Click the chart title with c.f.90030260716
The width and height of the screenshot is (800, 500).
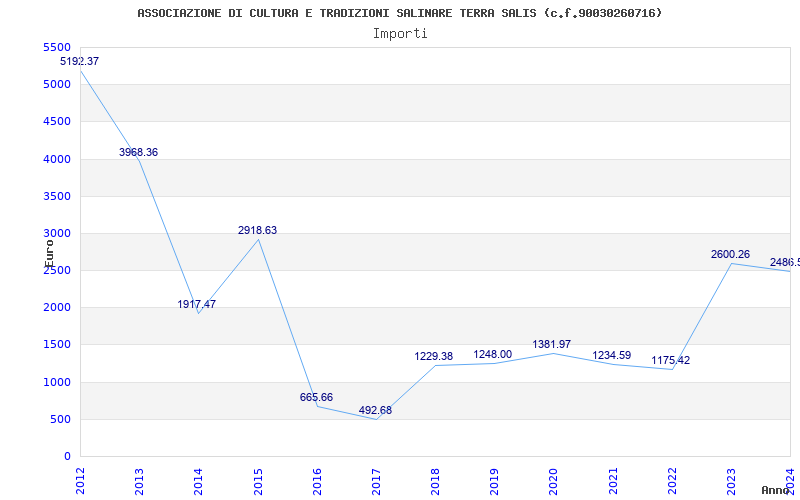point(399,13)
